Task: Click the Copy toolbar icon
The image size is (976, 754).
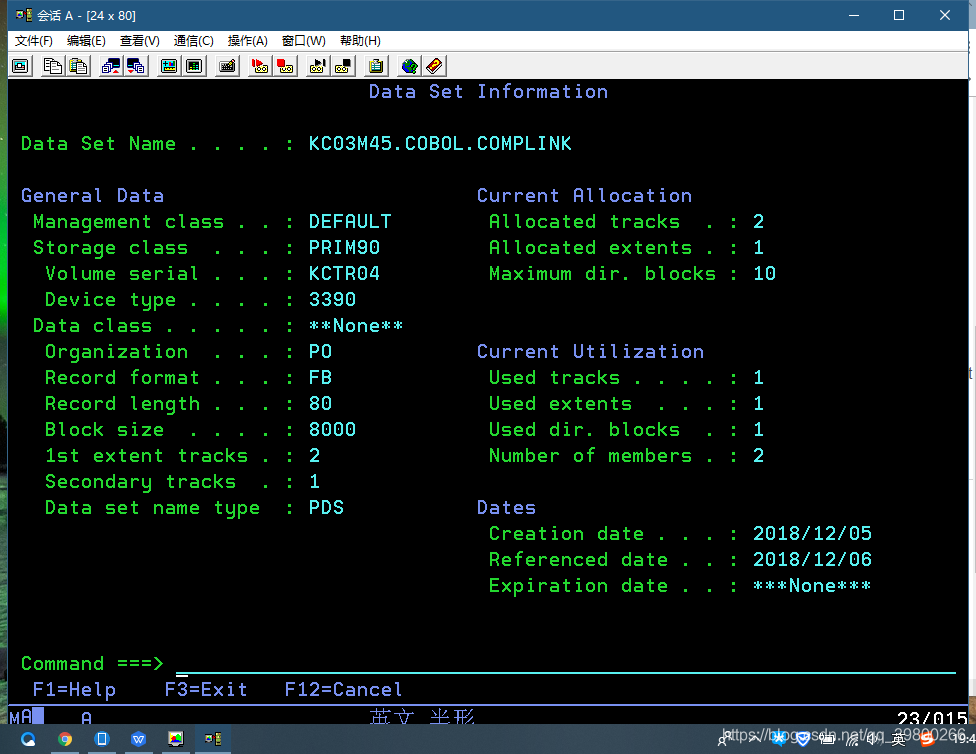Action: 53,66
